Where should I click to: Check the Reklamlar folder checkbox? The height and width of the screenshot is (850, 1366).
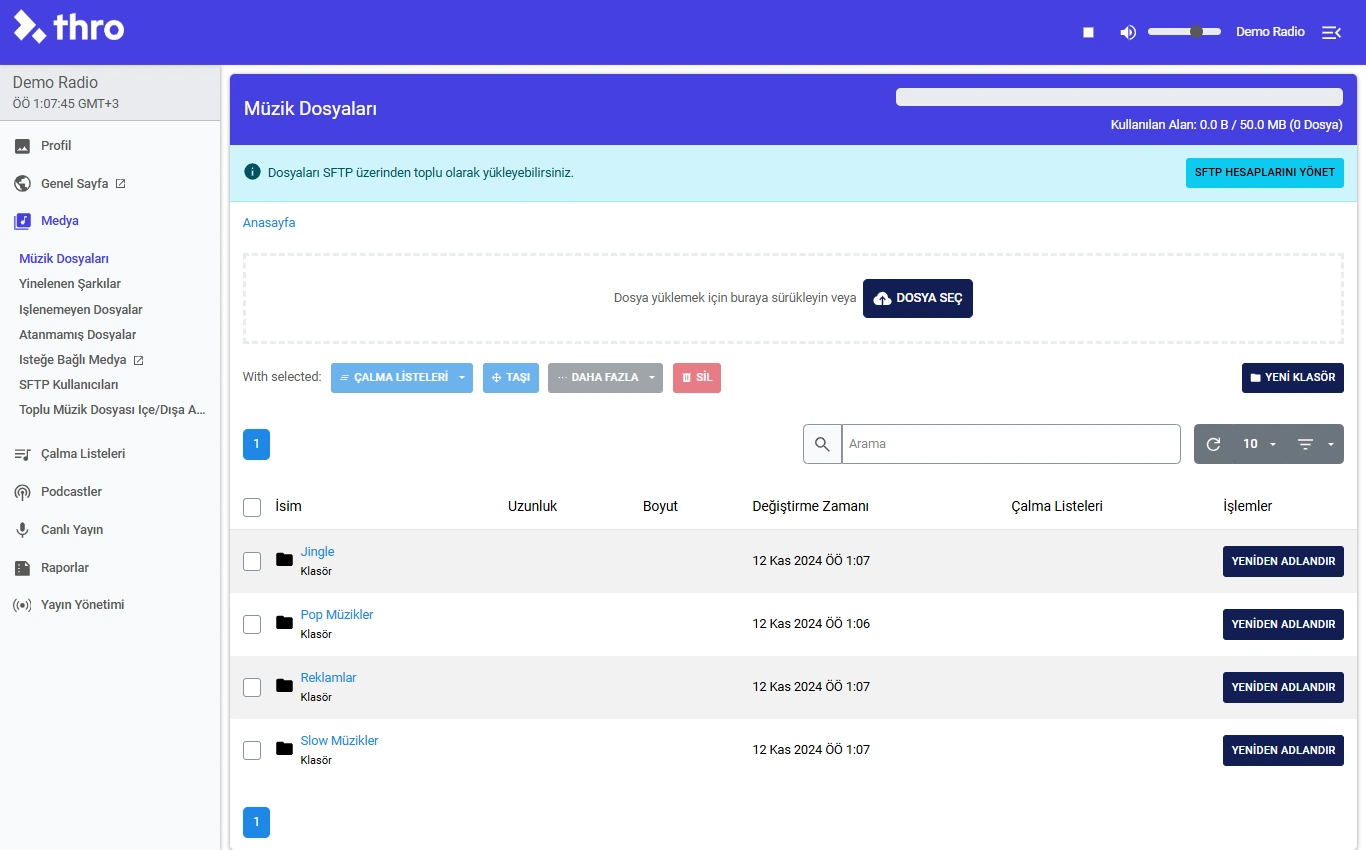[252, 687]
